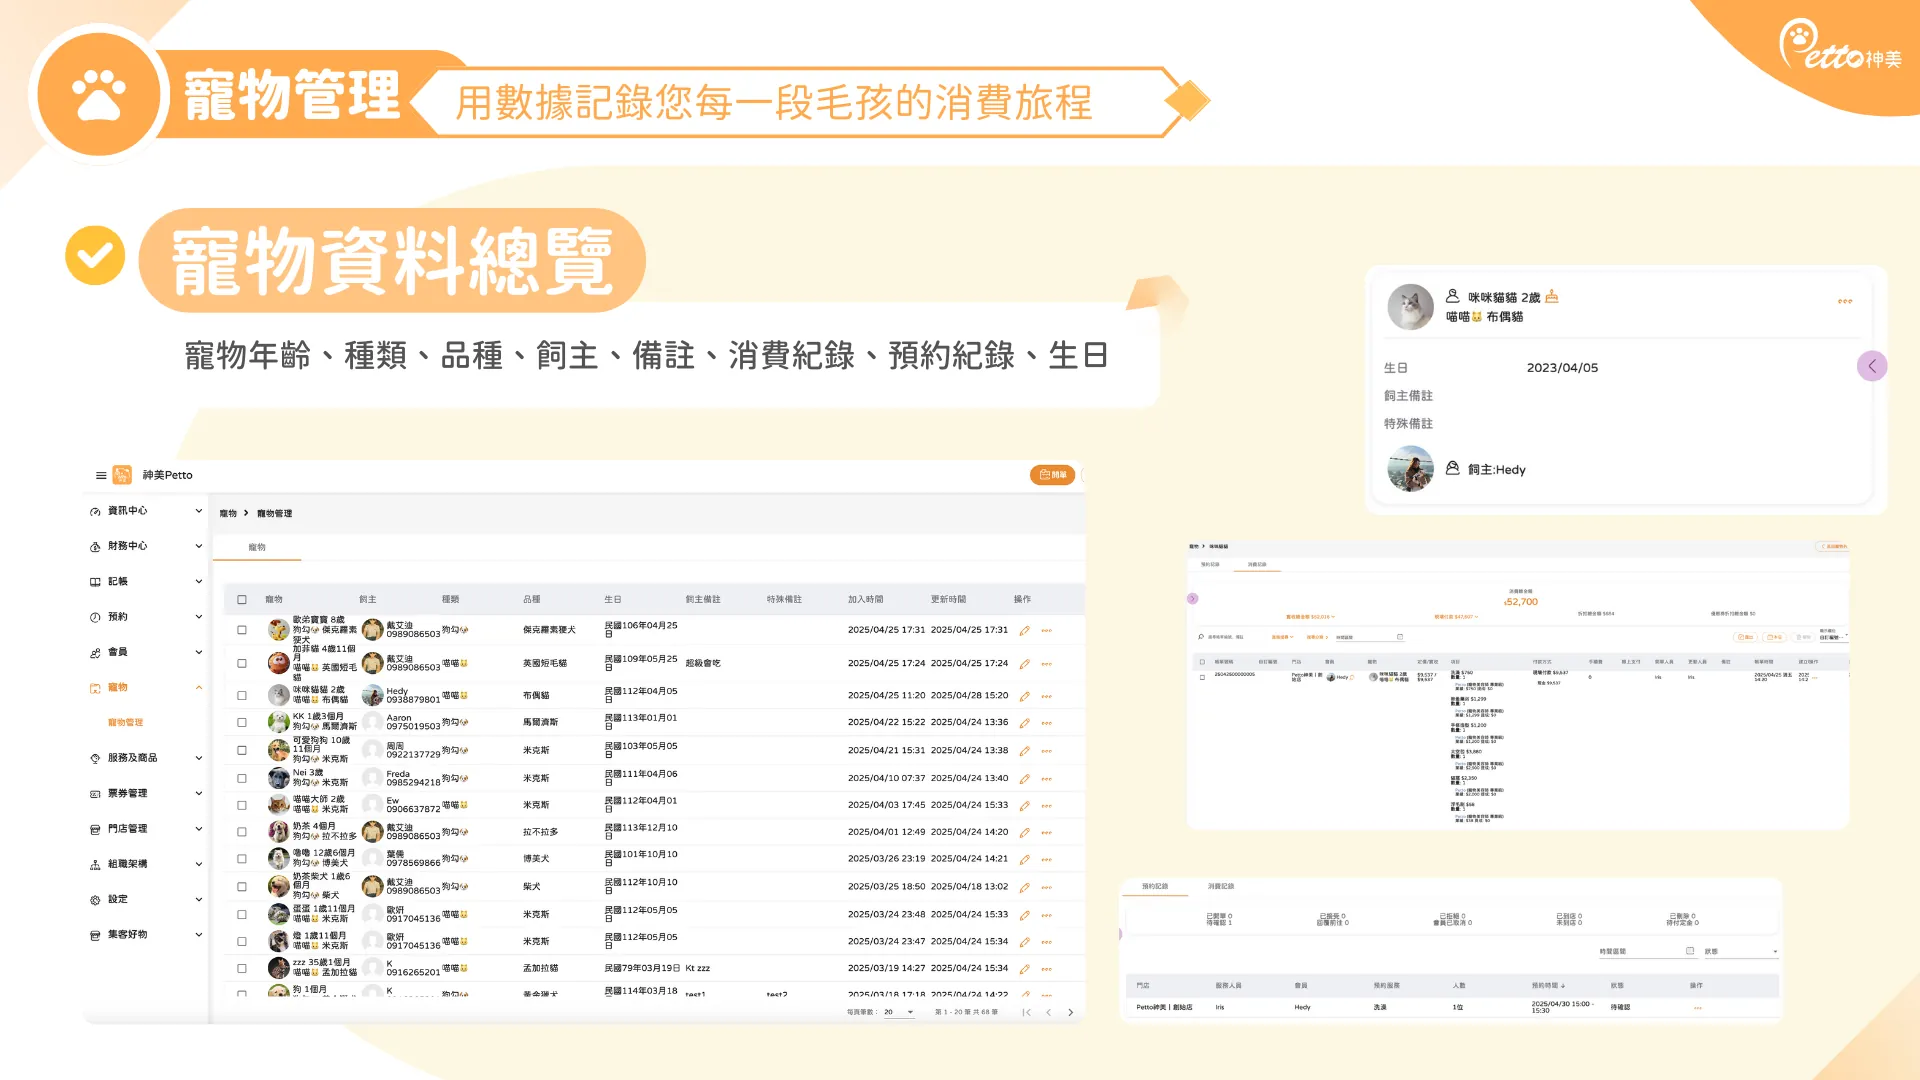Expand 組織架構 sidebar chevron

point(198,865)
